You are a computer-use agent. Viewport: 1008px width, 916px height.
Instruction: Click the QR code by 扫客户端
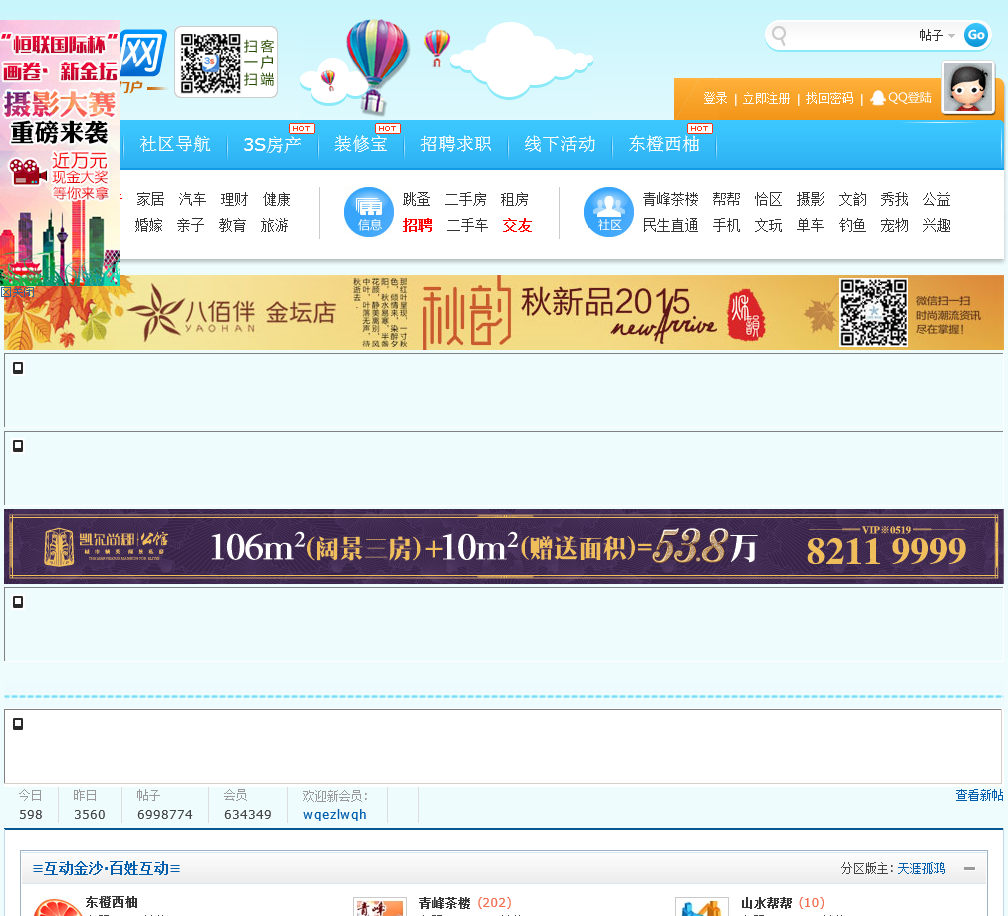pyautogui.click(x=210, y=63)
